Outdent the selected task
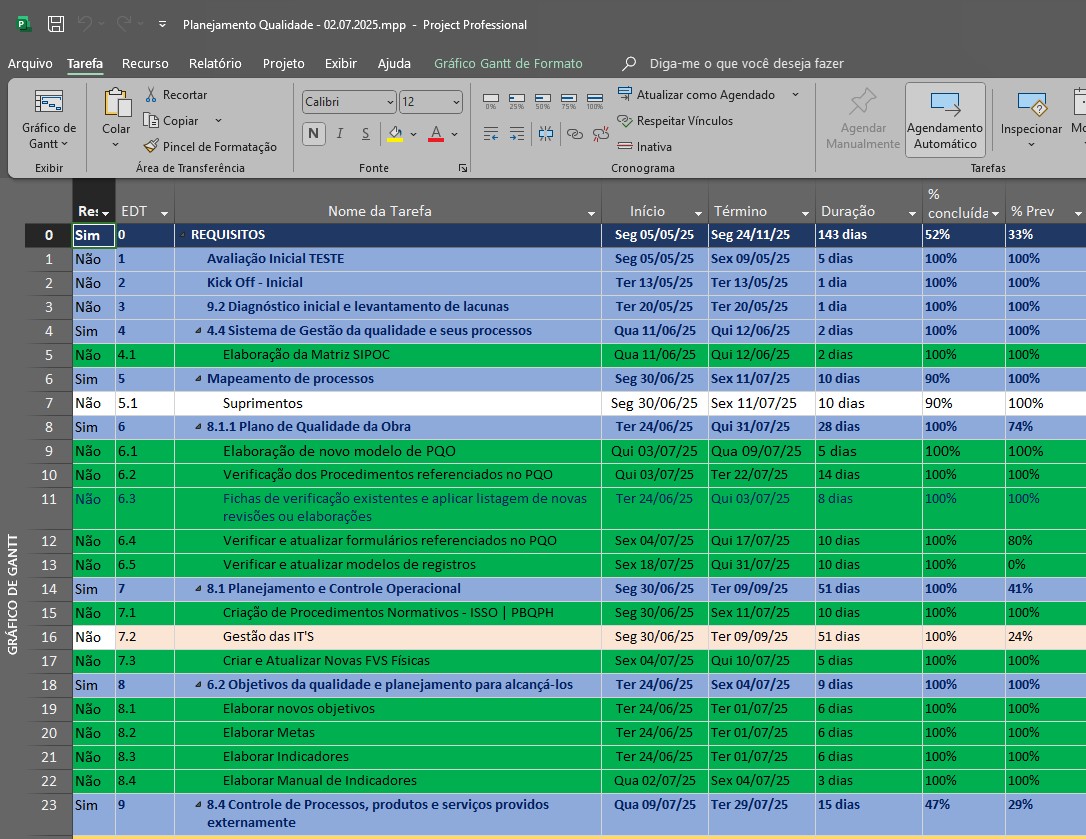1086x839 pixels. 491,134
